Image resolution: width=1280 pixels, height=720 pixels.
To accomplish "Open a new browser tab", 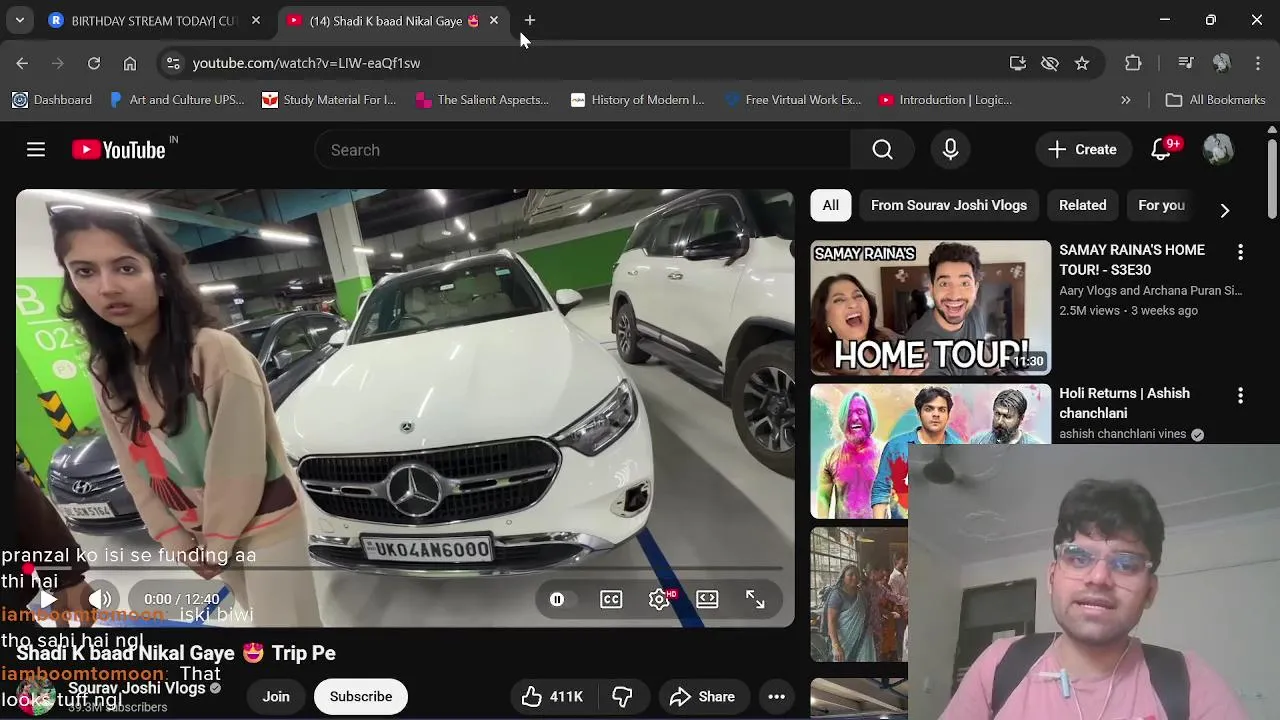I will click(x=530, y=20).
